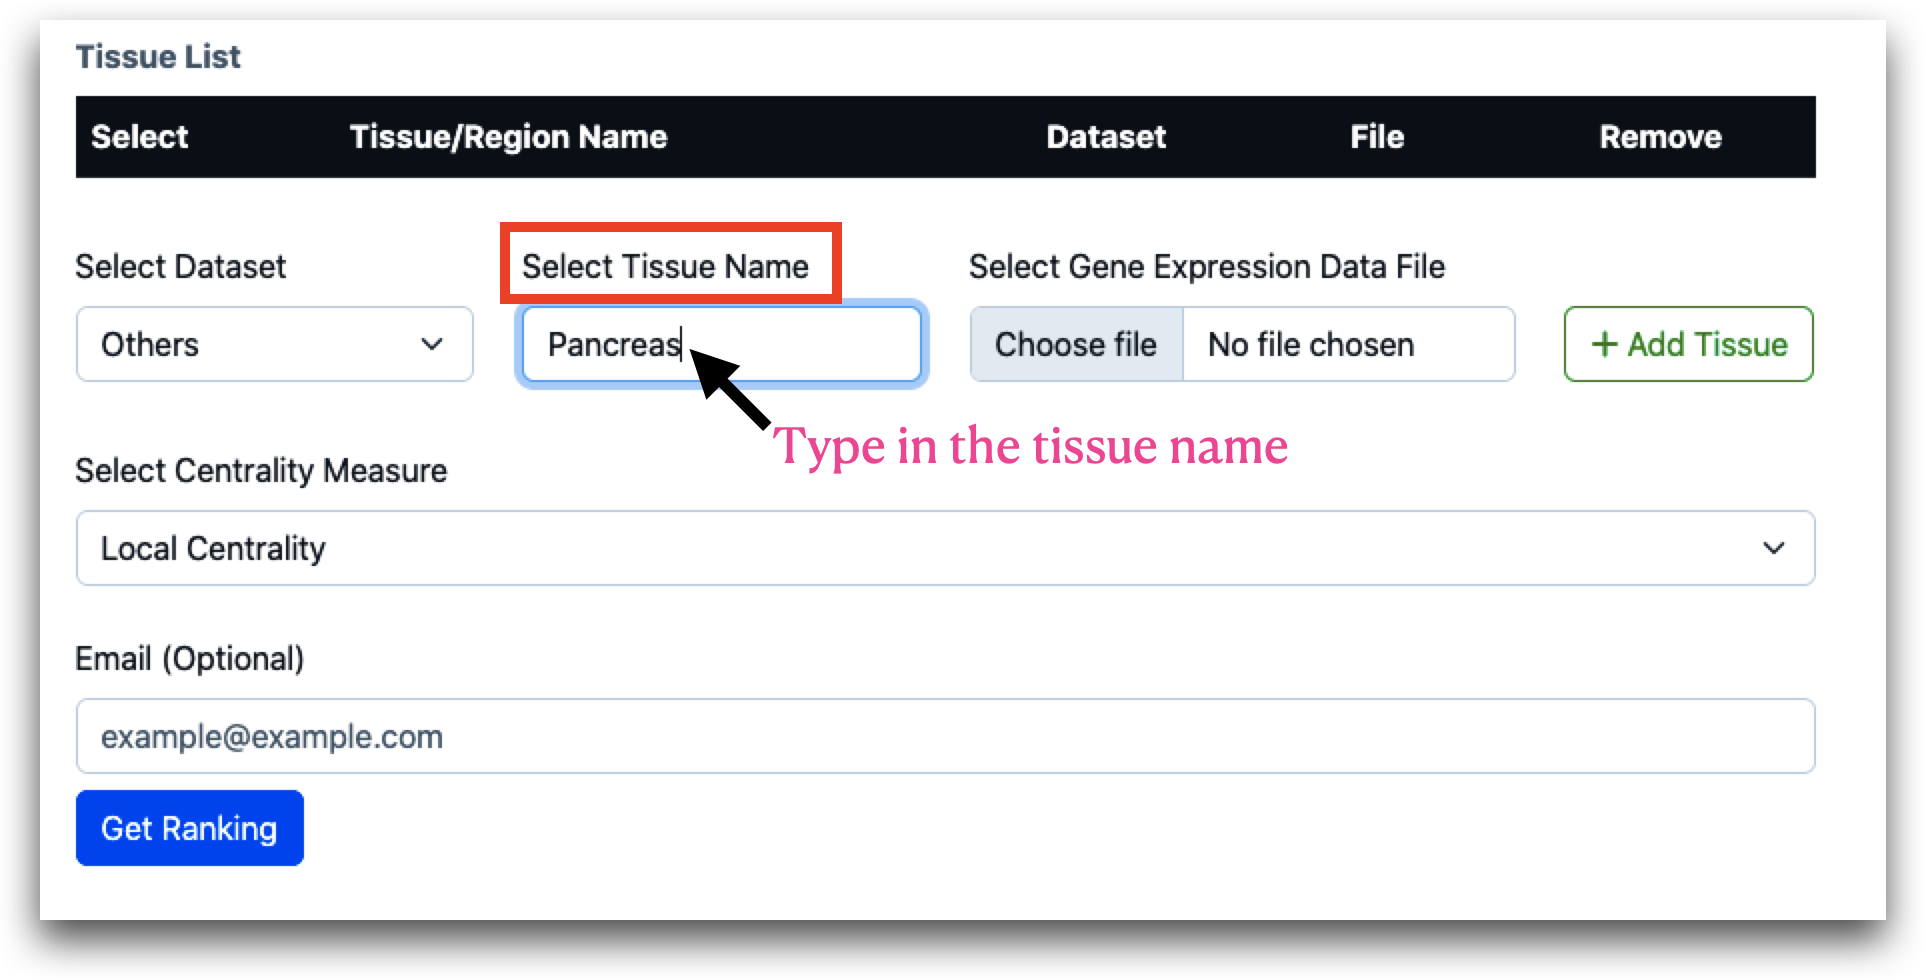
Task: Click the chevron arrow in the Others dropdown
Action: (432, 344)
